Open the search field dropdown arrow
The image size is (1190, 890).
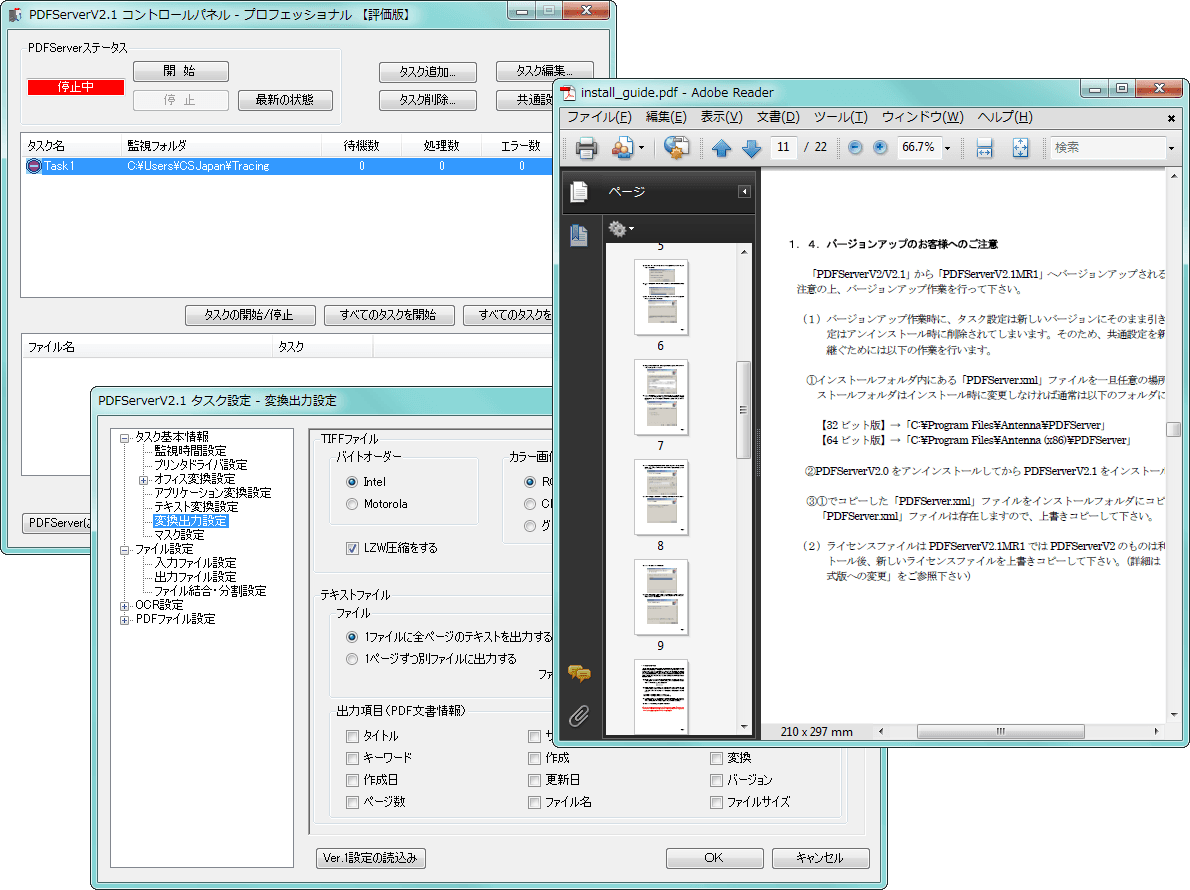tap(1171, 148)
